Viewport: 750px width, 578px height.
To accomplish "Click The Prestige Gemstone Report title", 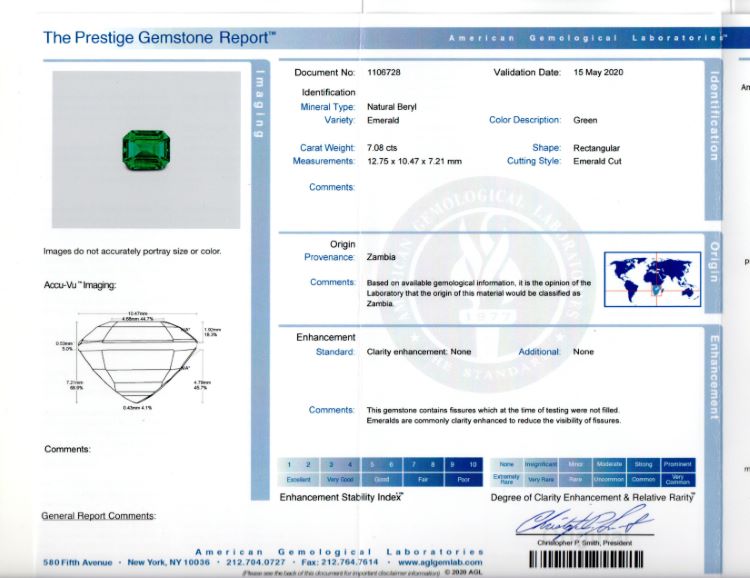I will pos(160,38).
